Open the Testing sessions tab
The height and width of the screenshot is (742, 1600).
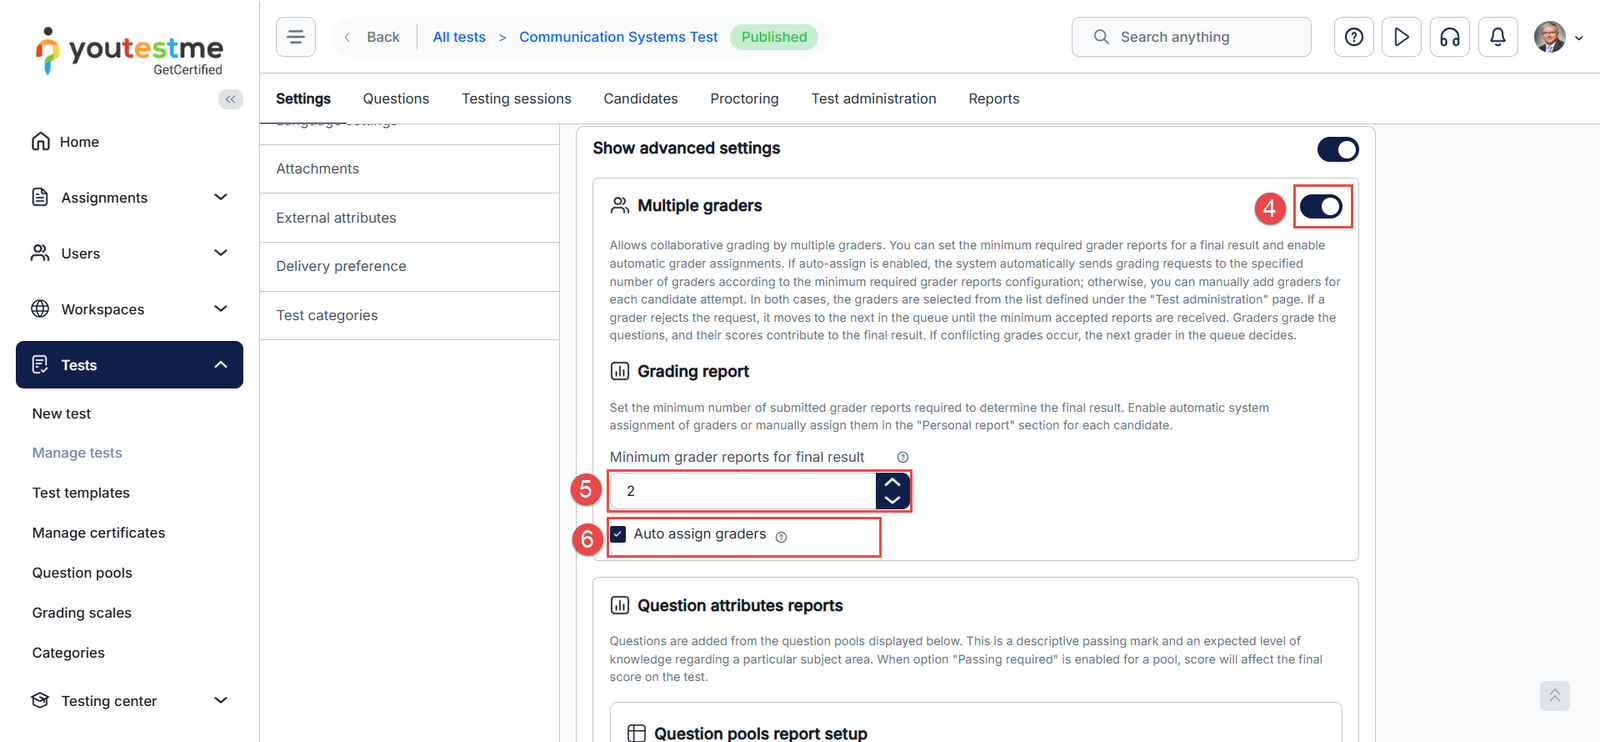(x=516, y=98)
